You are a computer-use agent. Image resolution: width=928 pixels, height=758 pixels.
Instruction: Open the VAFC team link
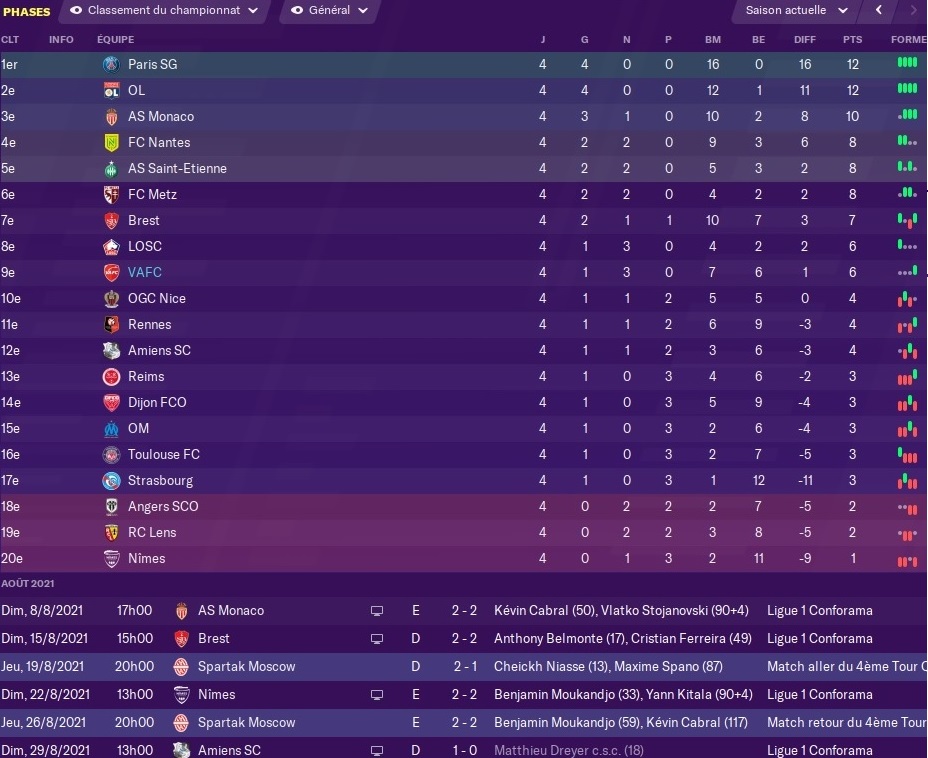click(144, 272)
